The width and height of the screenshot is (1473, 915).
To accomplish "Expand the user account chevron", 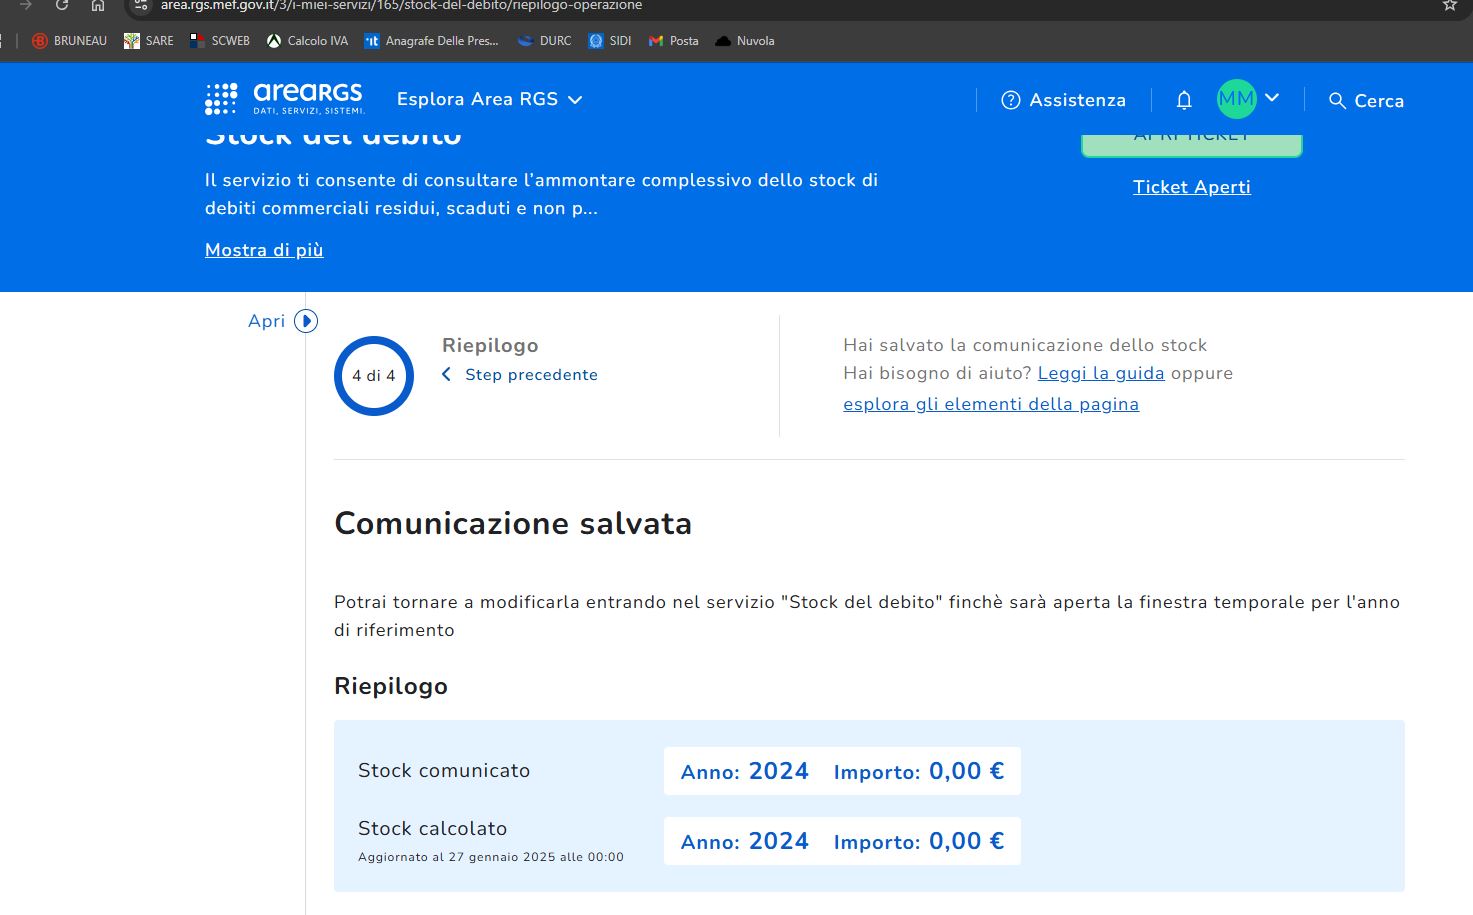I will click(x=1272, y=98).
